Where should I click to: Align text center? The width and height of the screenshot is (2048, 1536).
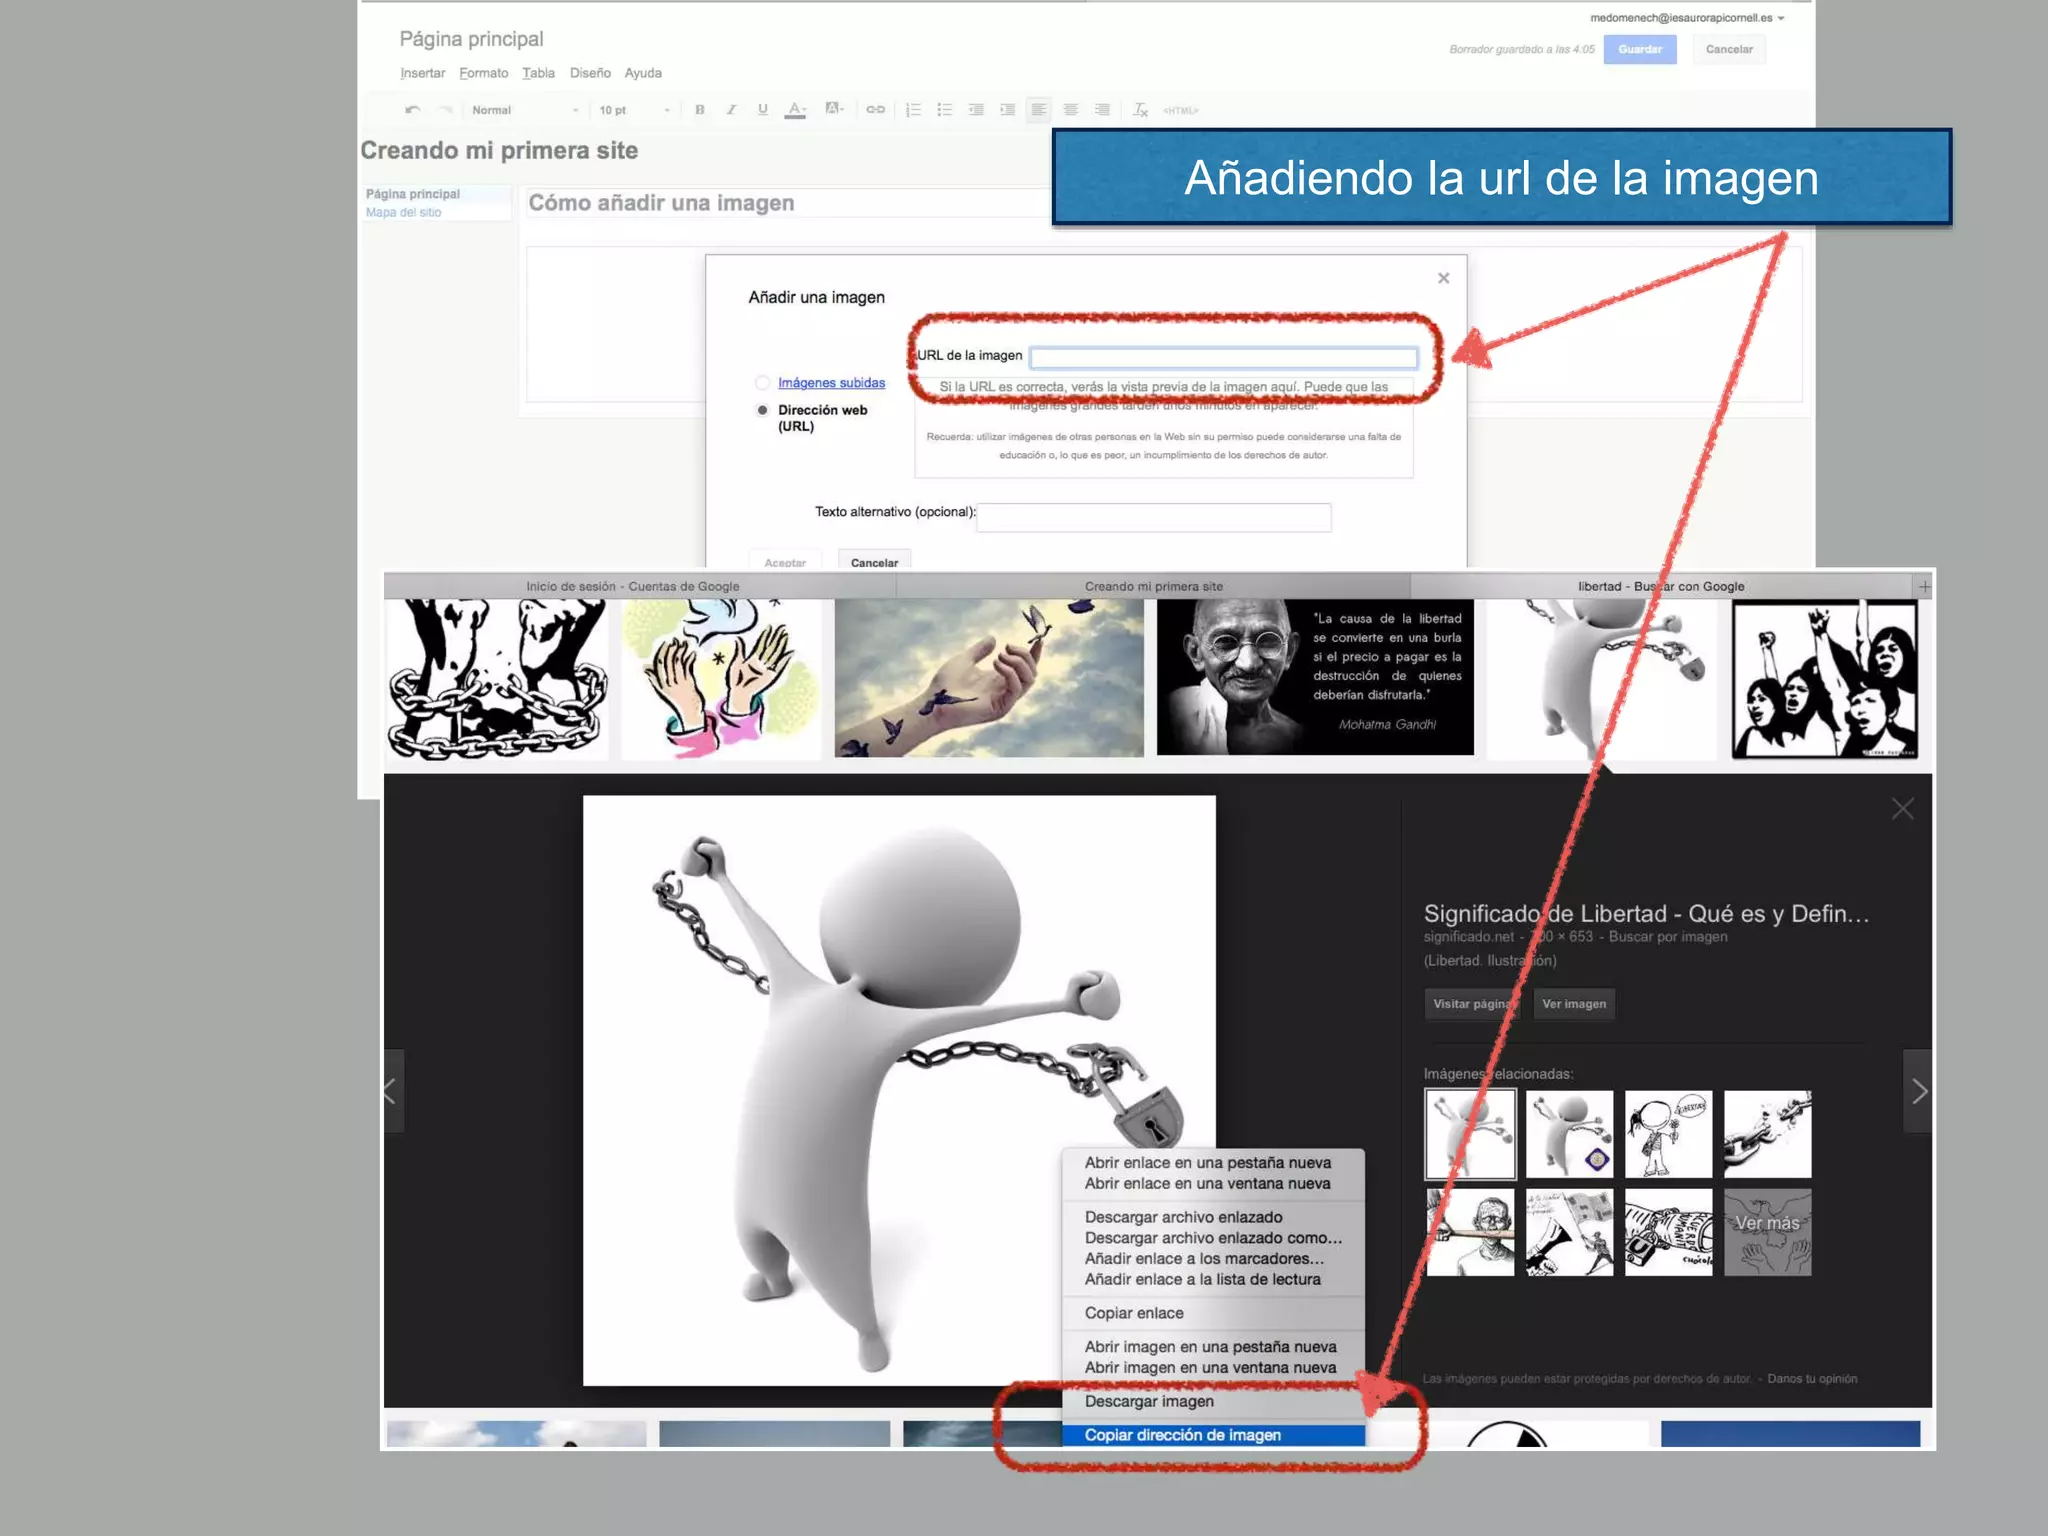click(1071, 110)
